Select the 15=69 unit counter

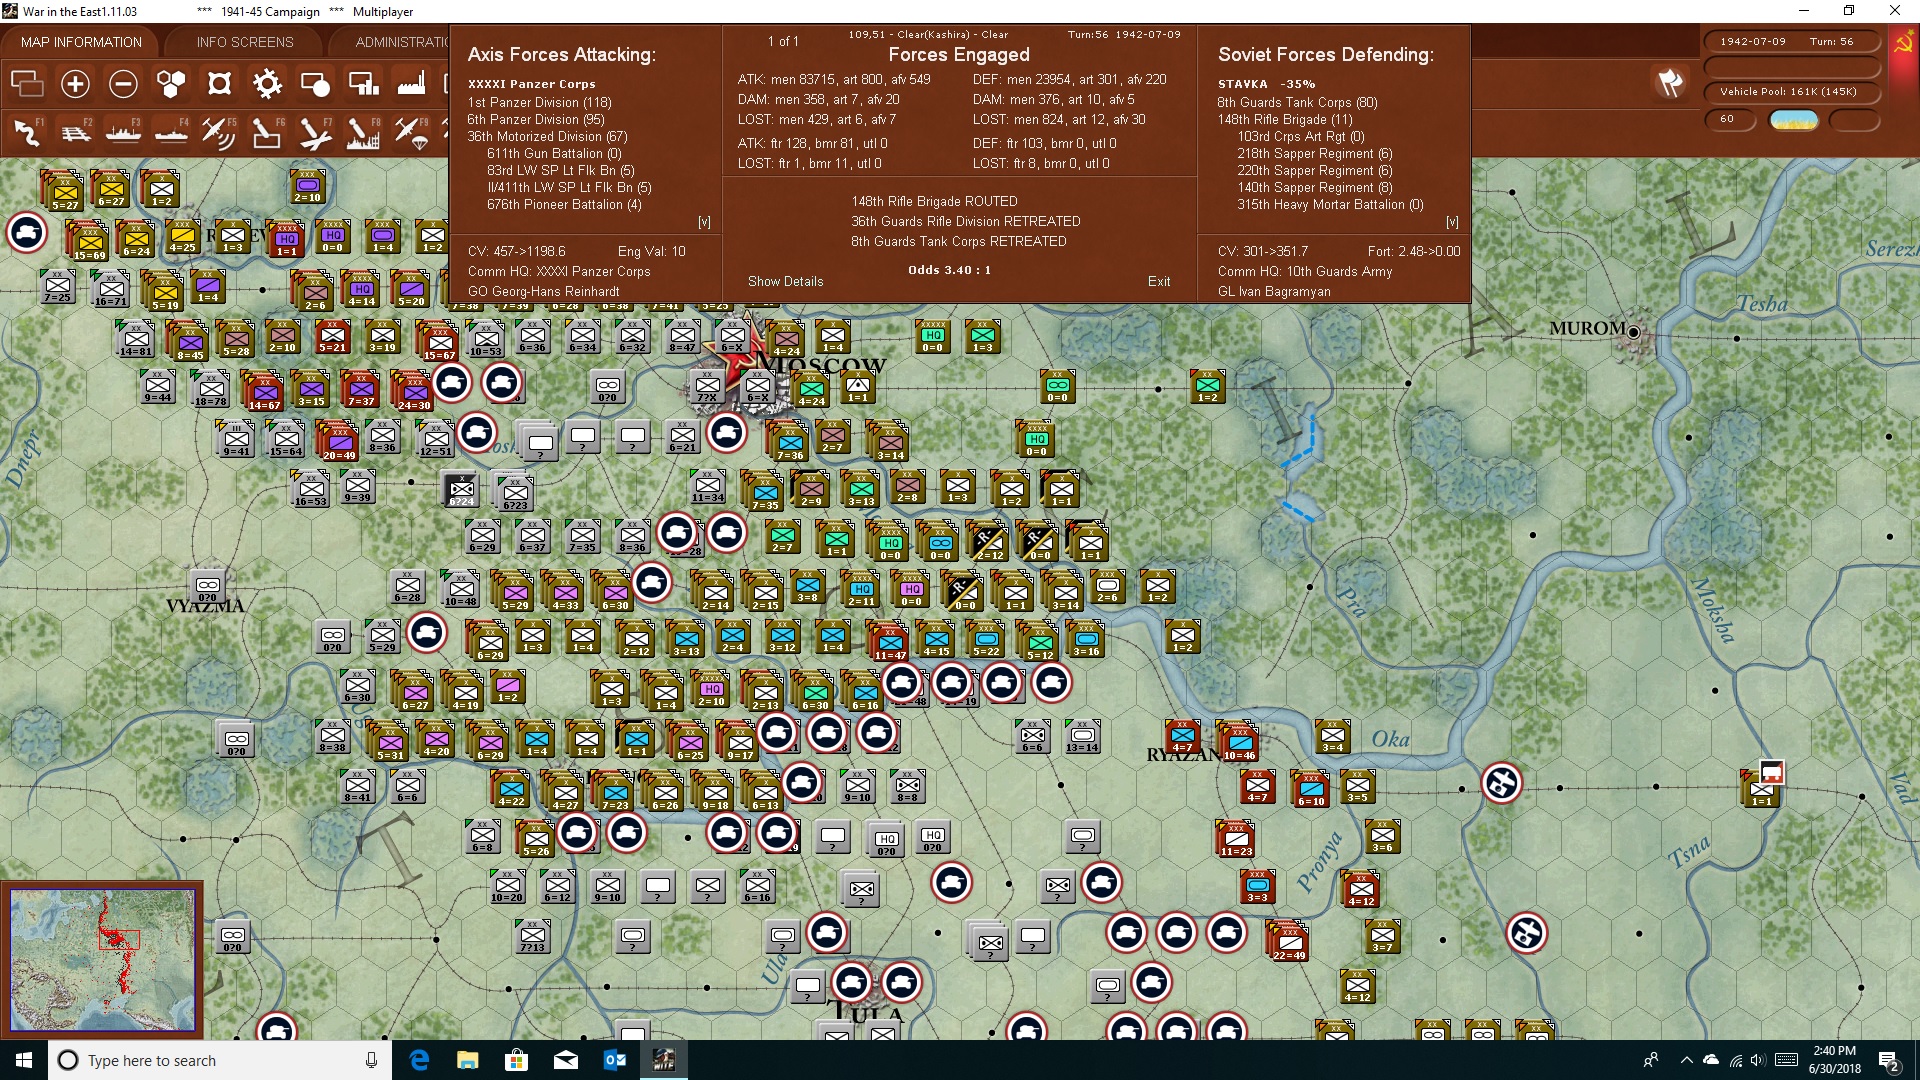pyautogui.click(x=88, y=242)
